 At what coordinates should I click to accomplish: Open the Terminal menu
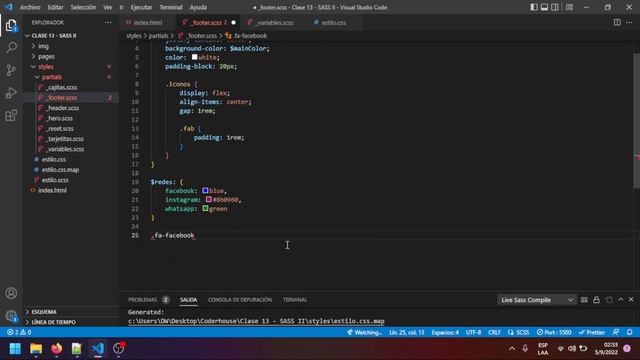pos(171,7)
